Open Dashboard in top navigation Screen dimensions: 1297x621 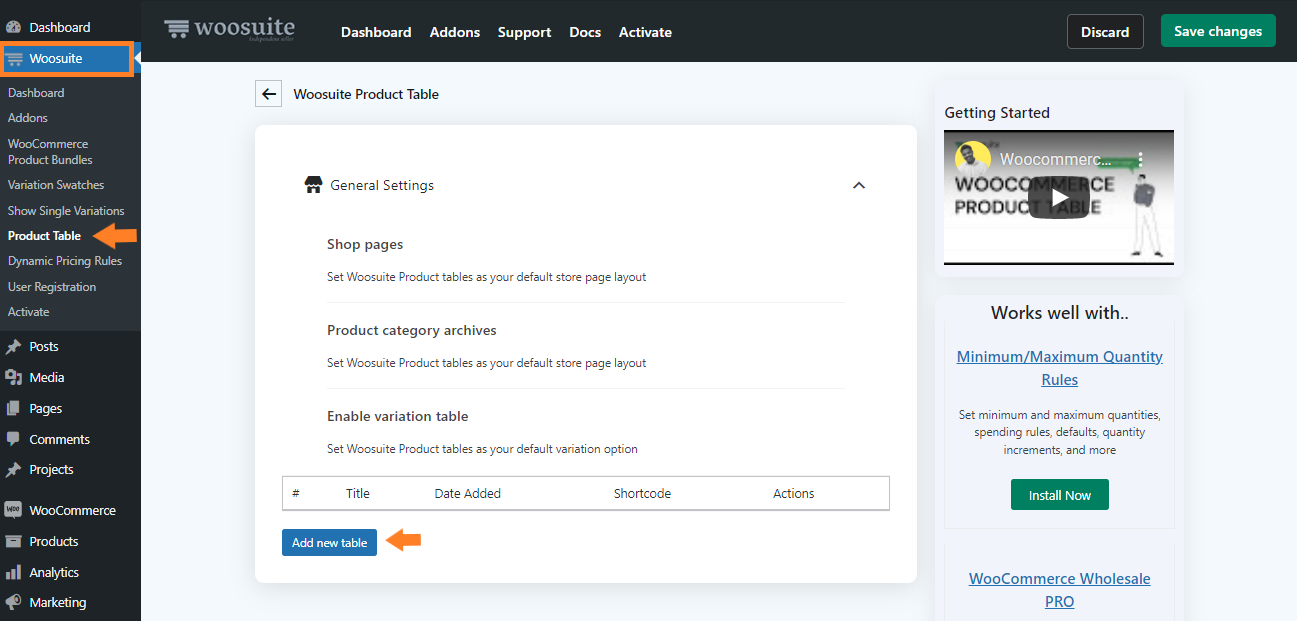click(376, 32)
